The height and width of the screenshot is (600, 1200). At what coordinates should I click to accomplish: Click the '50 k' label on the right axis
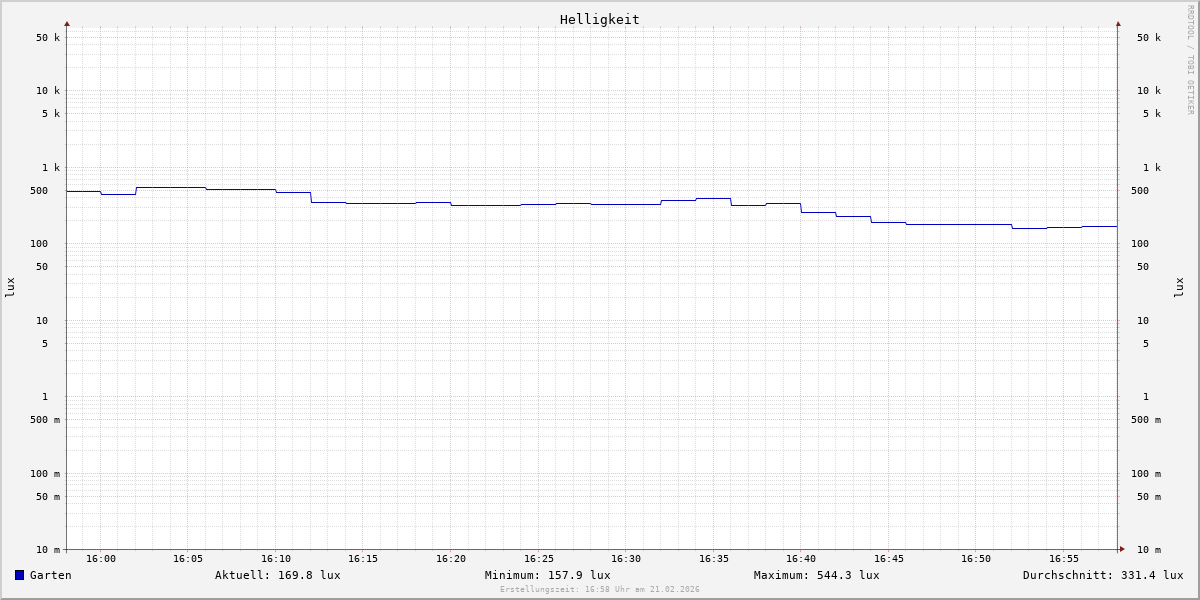1149,38
